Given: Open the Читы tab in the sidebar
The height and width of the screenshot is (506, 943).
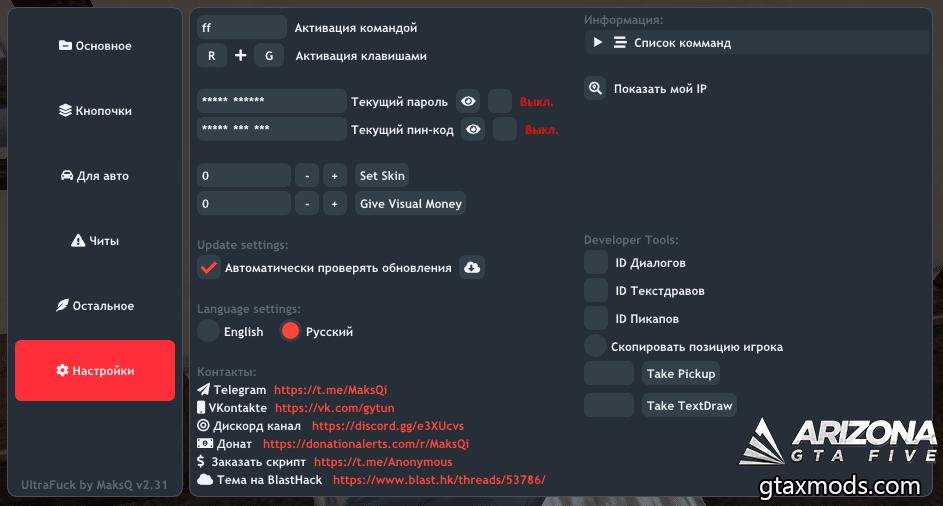Looking at the screenshot, I should click(95, 241).
